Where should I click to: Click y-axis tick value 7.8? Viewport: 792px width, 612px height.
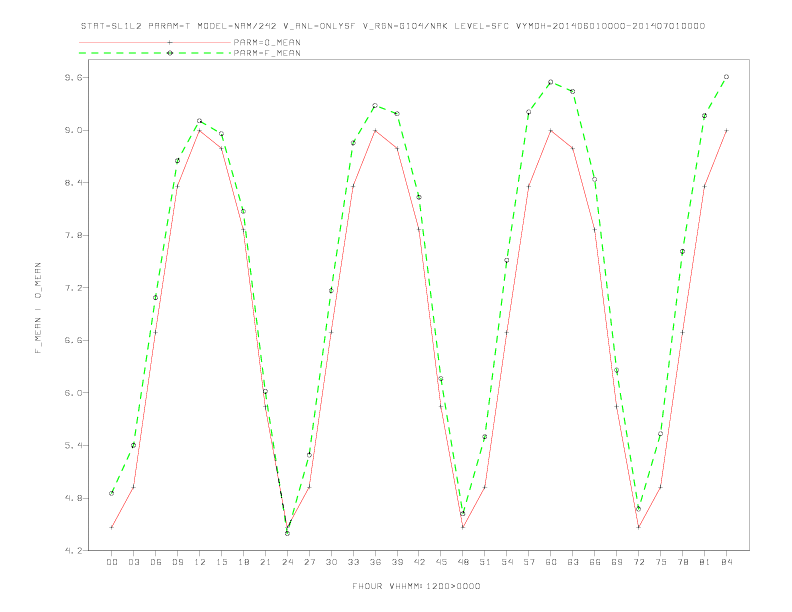[73, 235]
